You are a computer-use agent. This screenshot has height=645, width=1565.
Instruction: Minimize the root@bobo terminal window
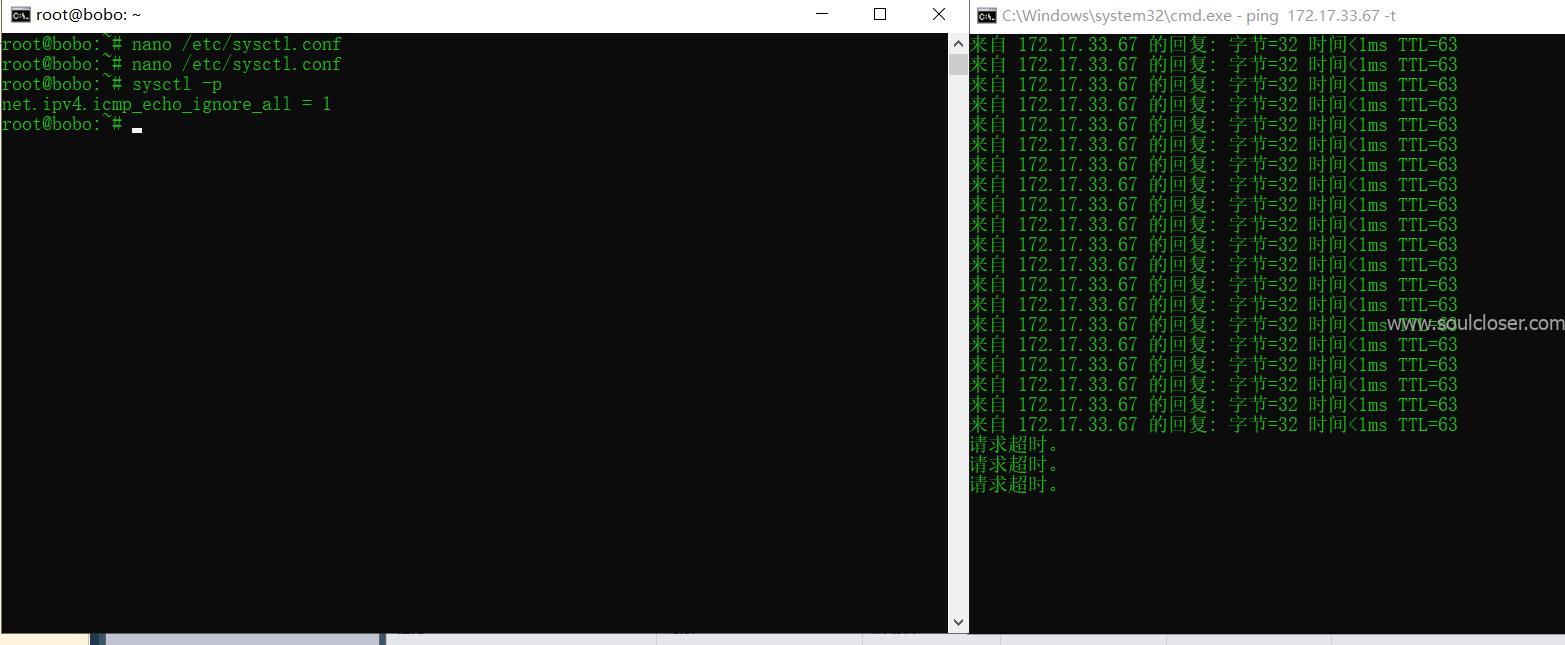(821, 14)
